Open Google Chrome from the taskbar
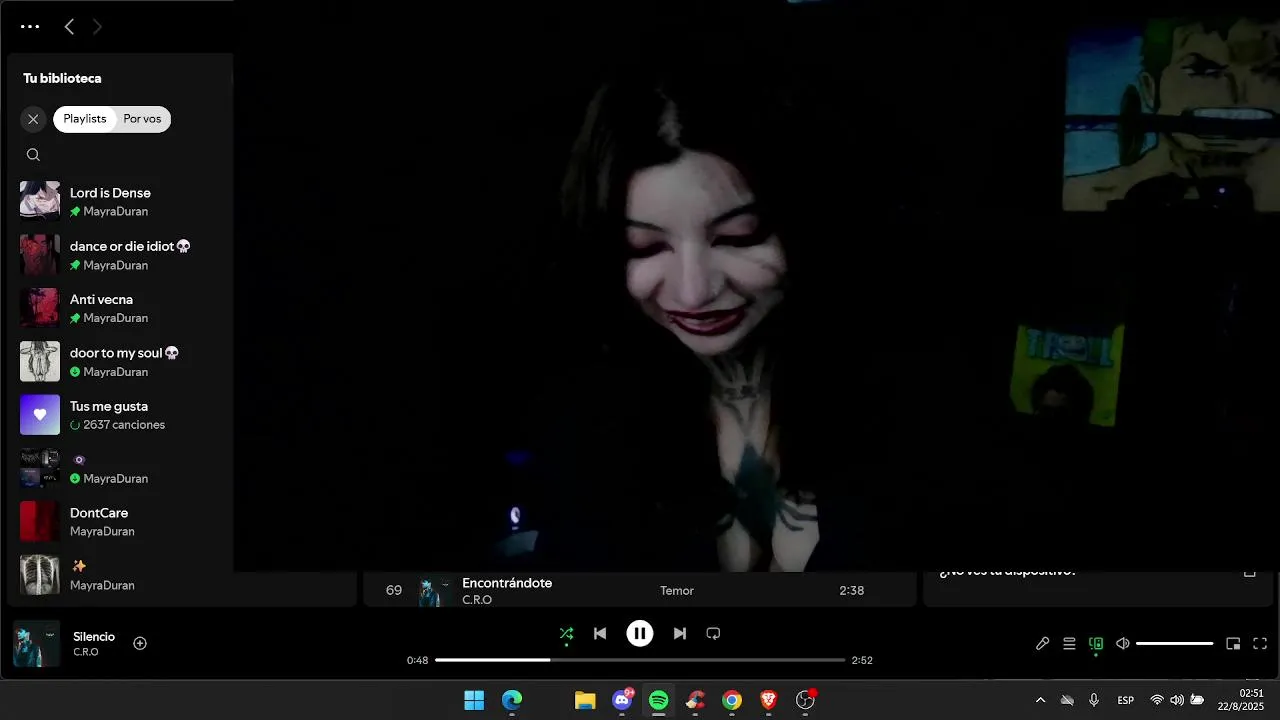Image resolution: width=1280 pixels, height=720 pixels. tap(732, 700)
